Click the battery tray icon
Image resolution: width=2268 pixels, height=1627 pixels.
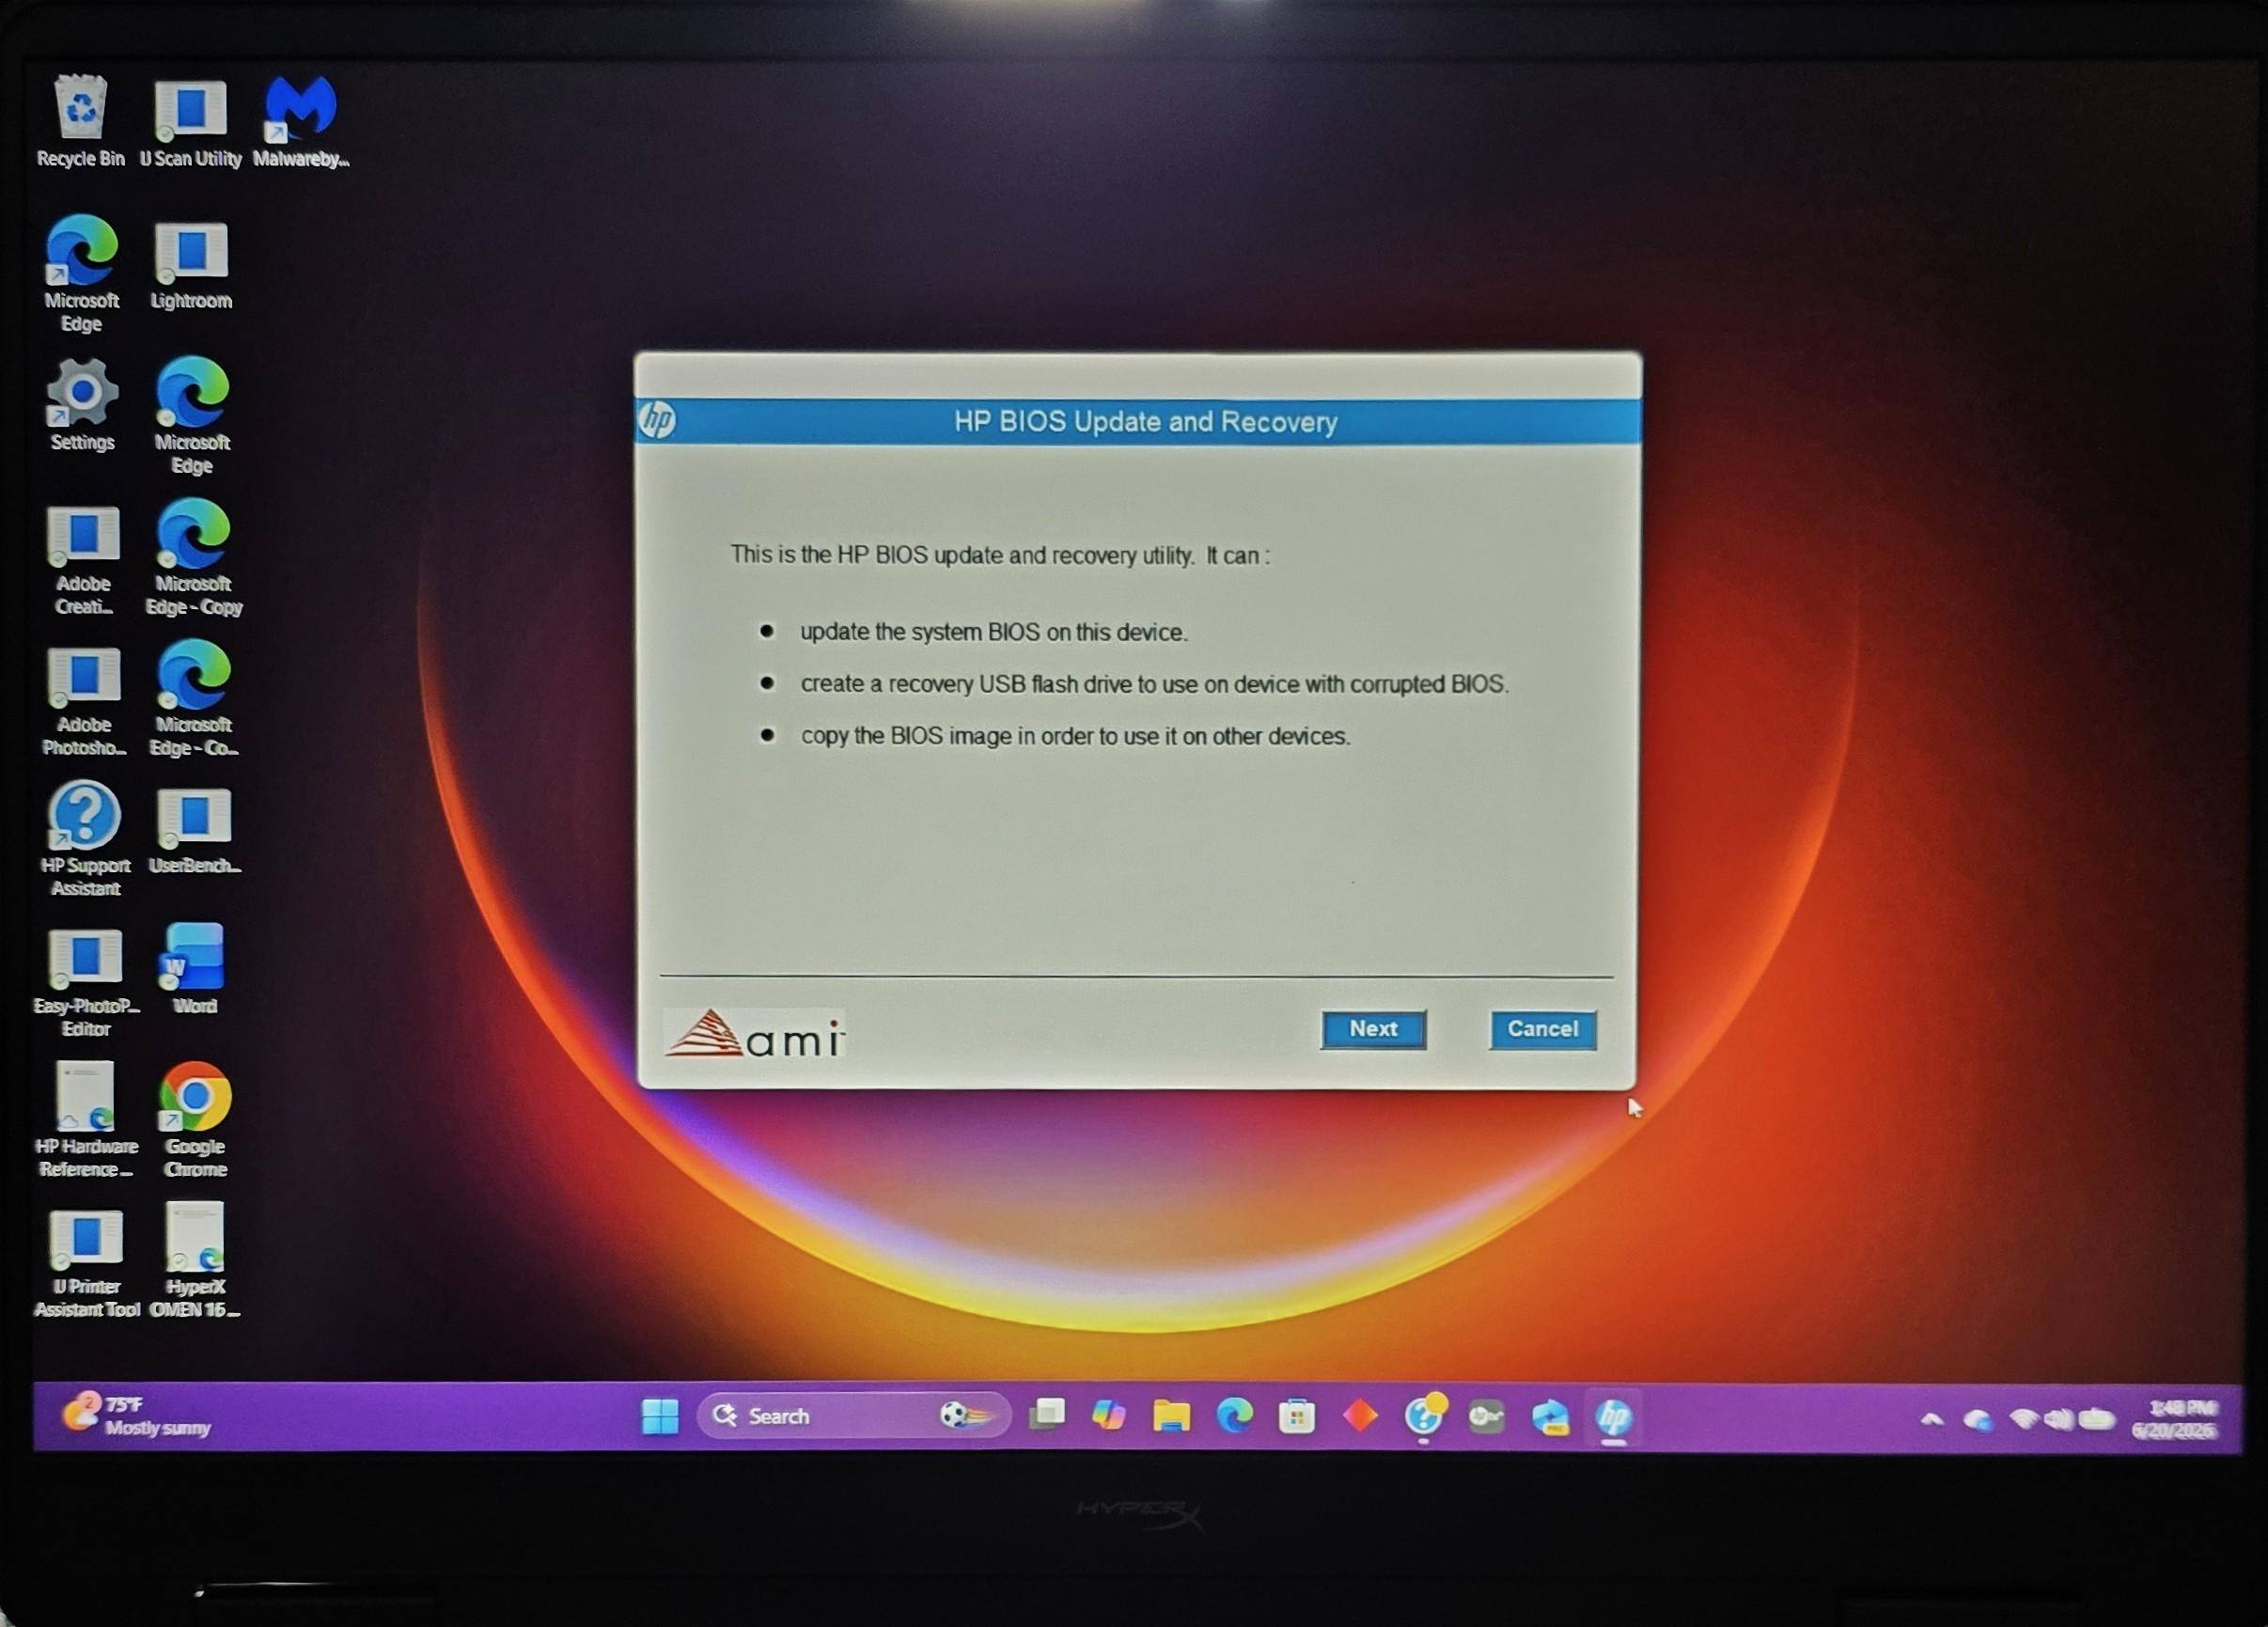point(2096,1419)
